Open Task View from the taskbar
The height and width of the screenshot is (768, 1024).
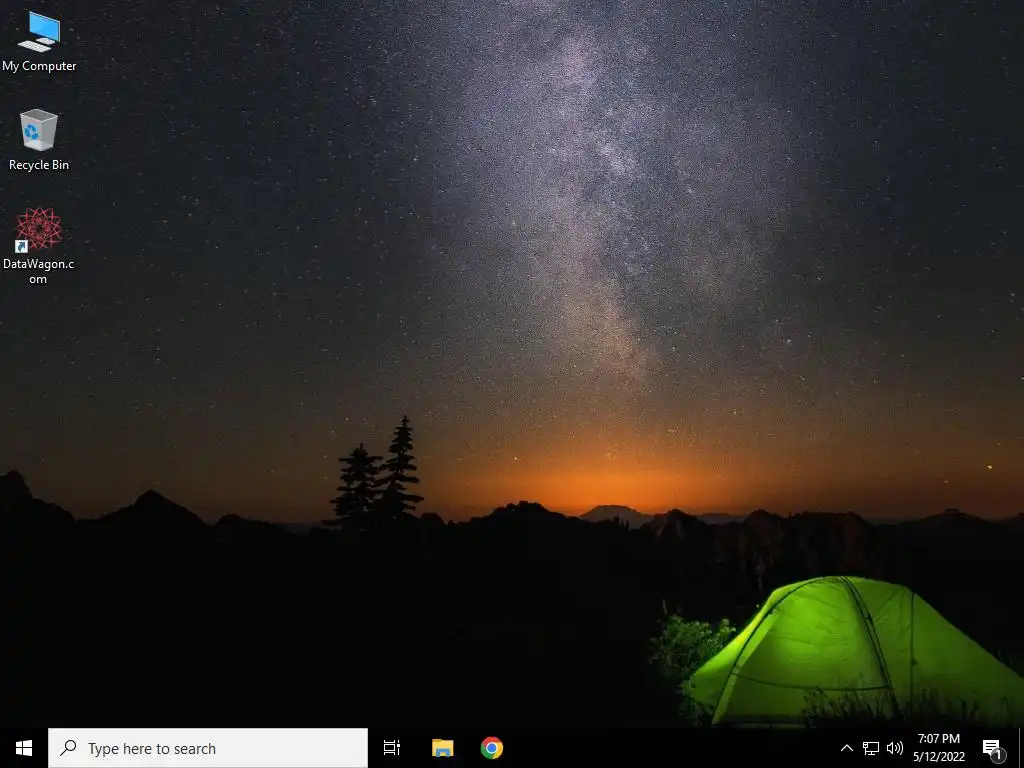coord(392,748)
